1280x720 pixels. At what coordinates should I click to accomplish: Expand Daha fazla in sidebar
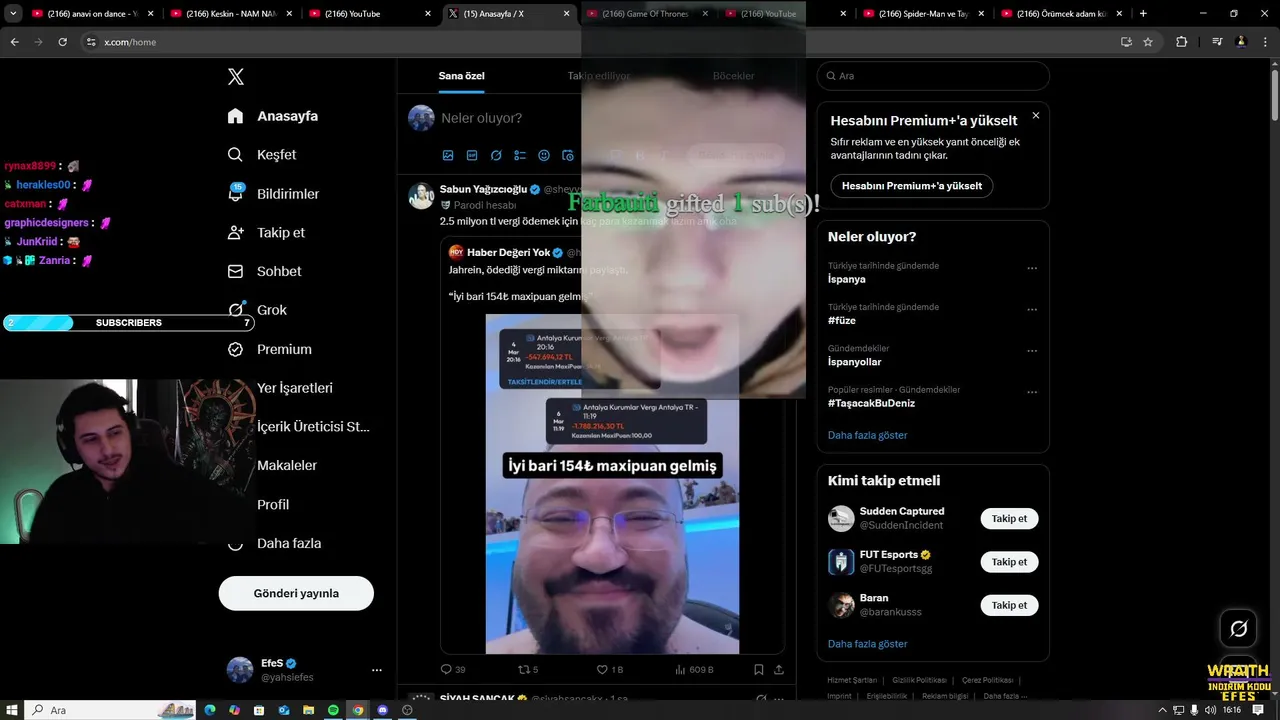(274, 543)
